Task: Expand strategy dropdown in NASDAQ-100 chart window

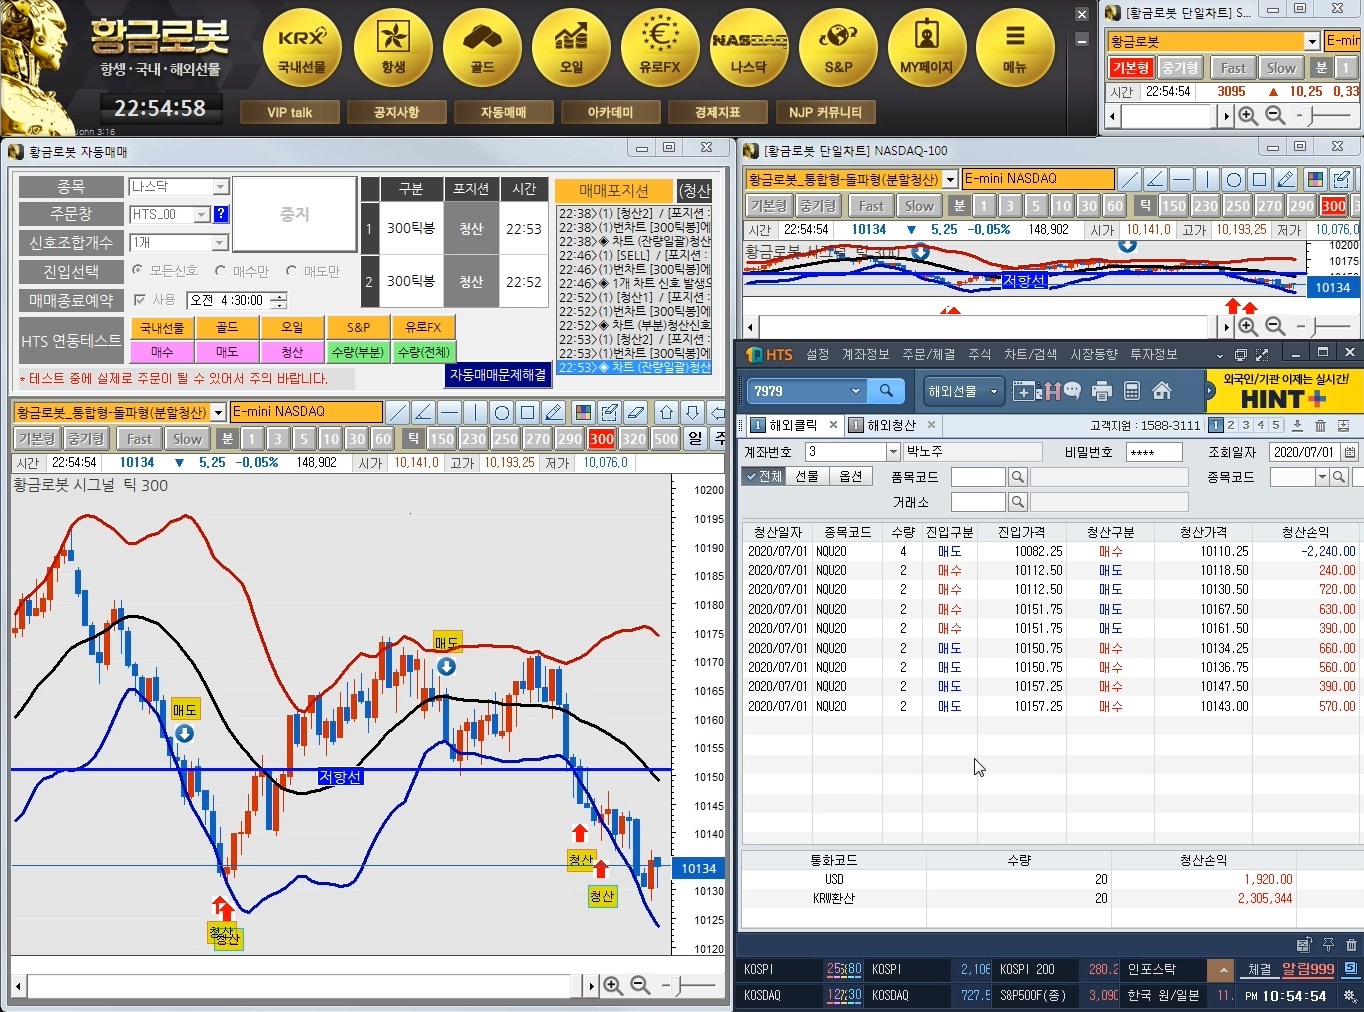Action: click(x=951, y=179)
